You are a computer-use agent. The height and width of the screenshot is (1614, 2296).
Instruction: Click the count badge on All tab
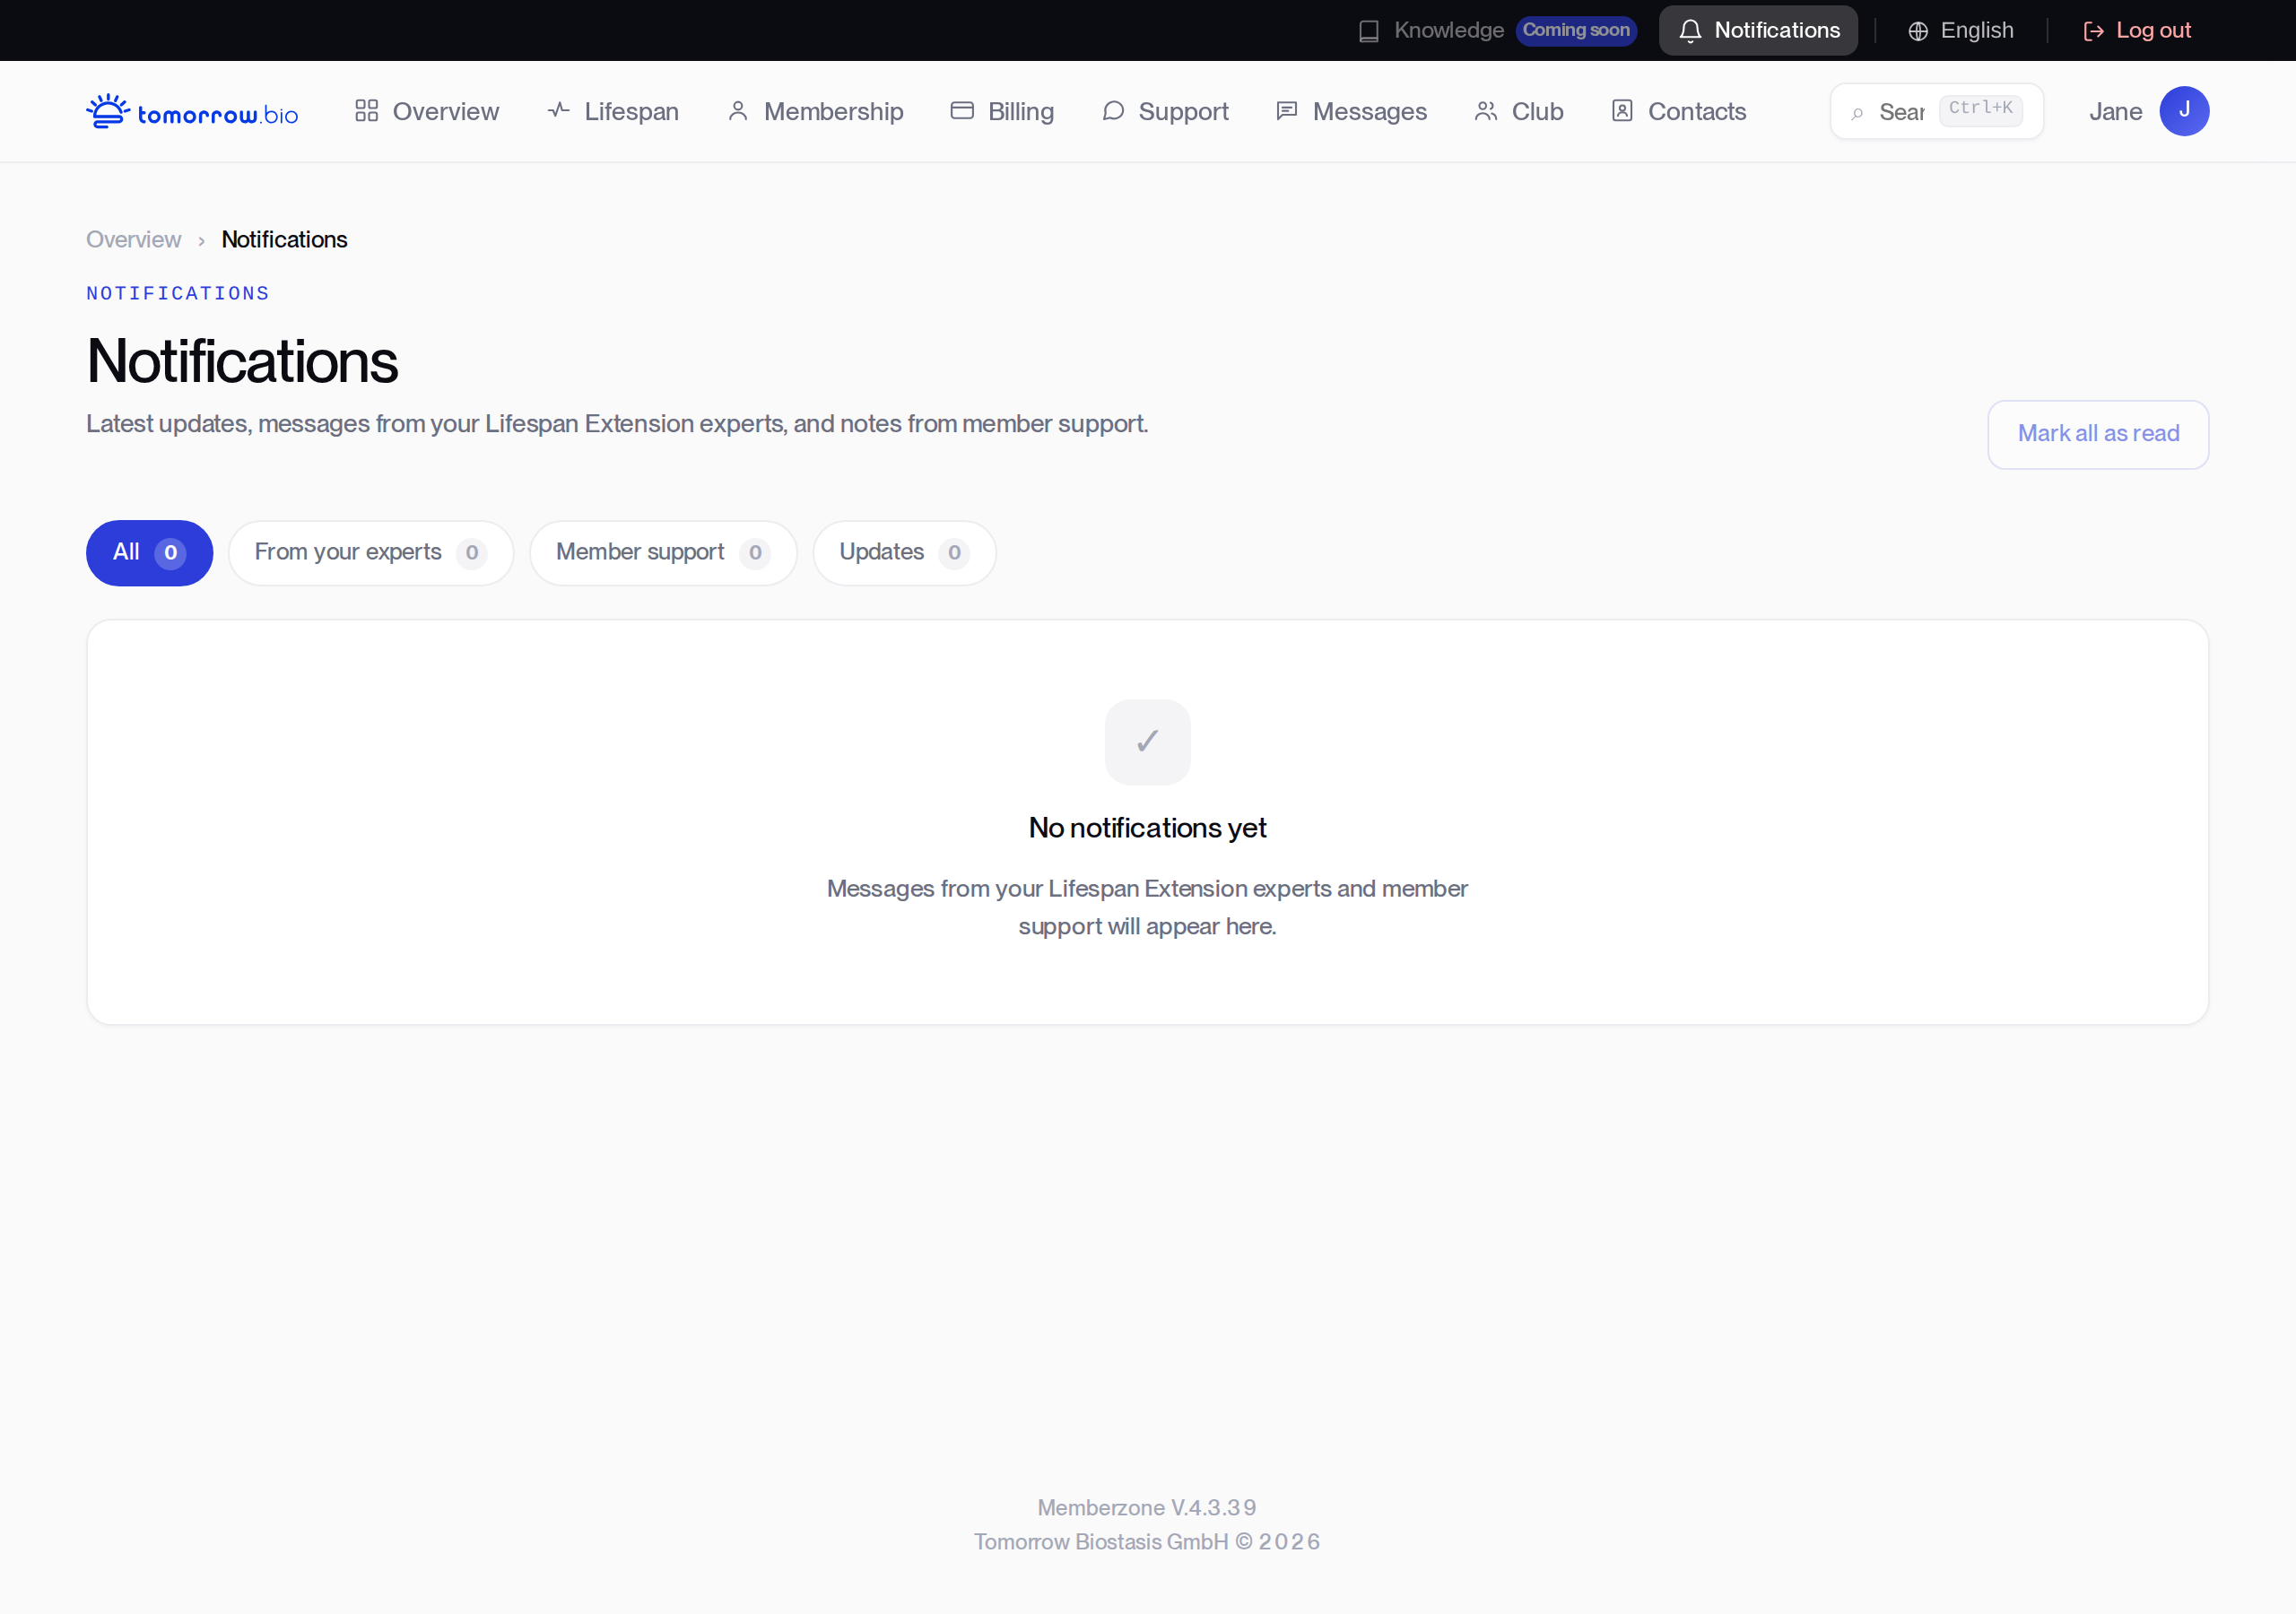170,553
